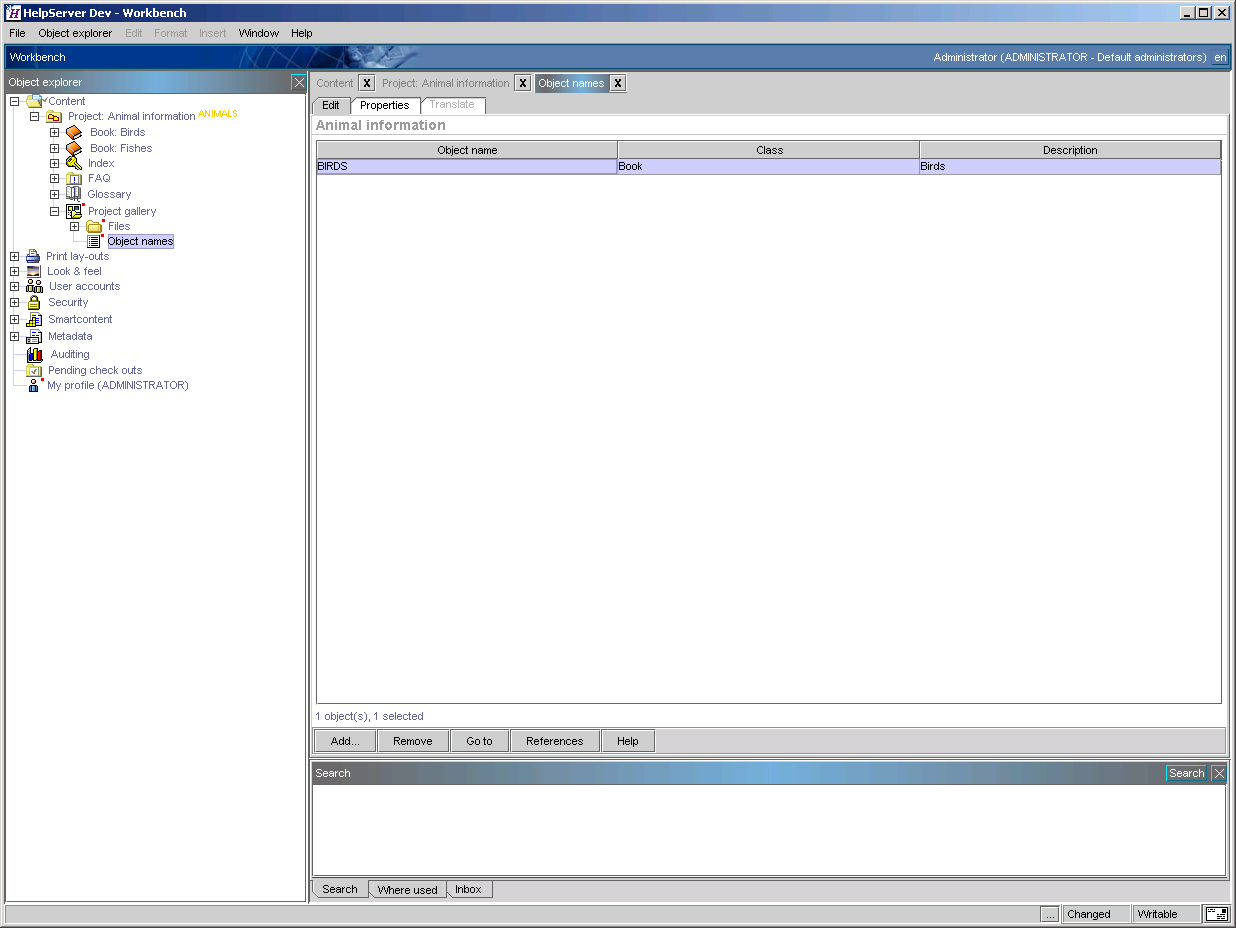1236x928 pixels.
Task: Expand the Smartcontent node
Action: [x=15, y=319]
